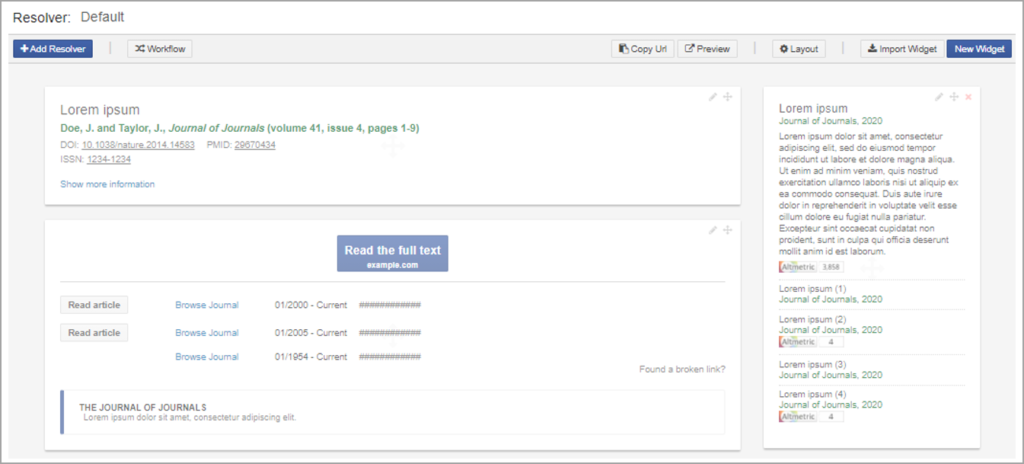Click move handle icon on citation widget

pos(728,97)
